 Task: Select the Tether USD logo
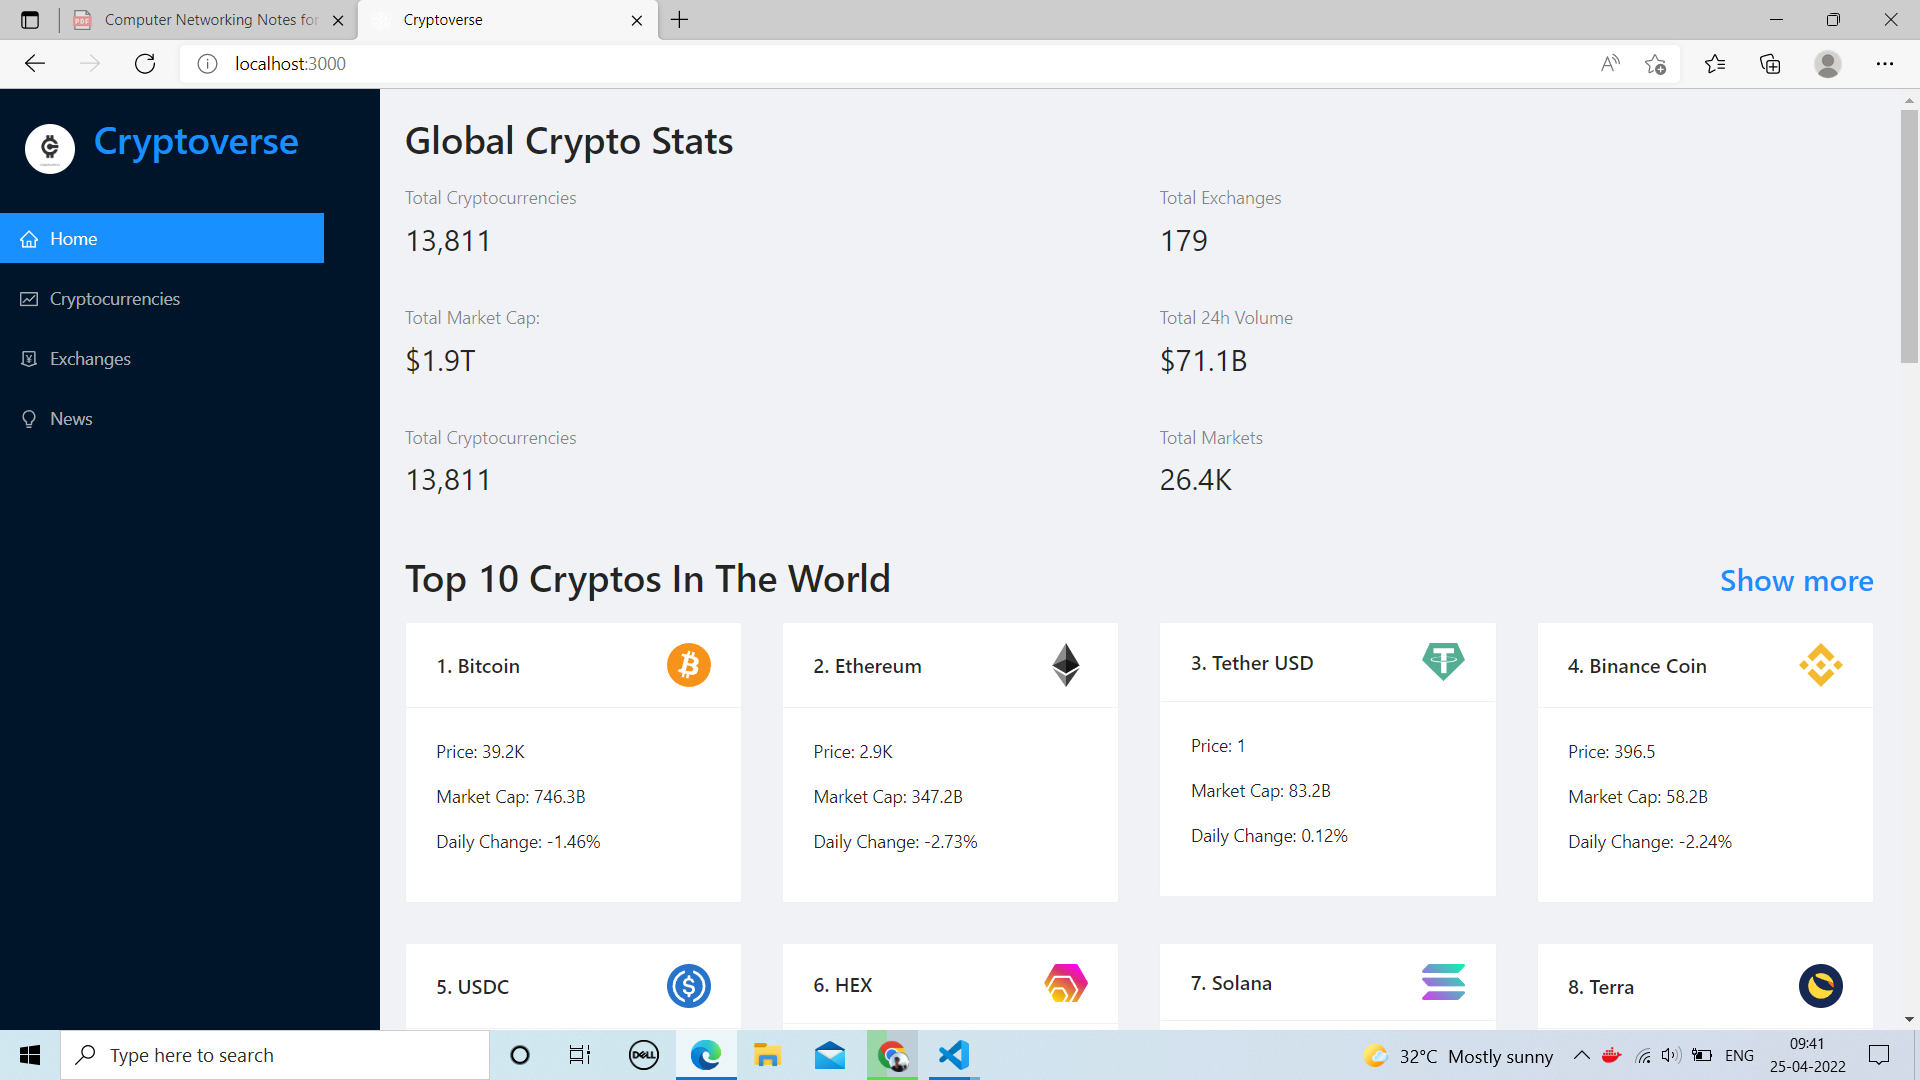pos(1443,661)
